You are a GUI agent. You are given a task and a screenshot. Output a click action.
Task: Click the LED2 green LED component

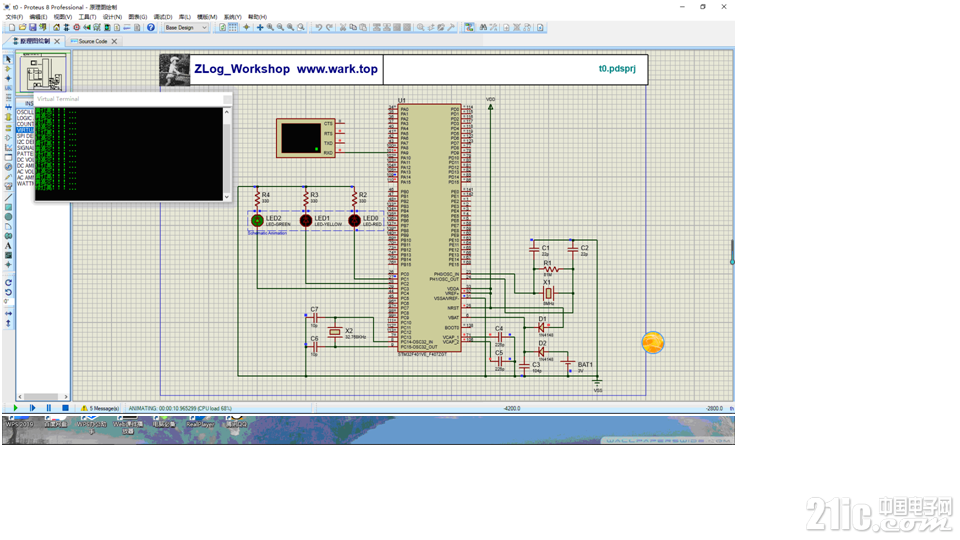pyautogui.click(x=257, y=220)
